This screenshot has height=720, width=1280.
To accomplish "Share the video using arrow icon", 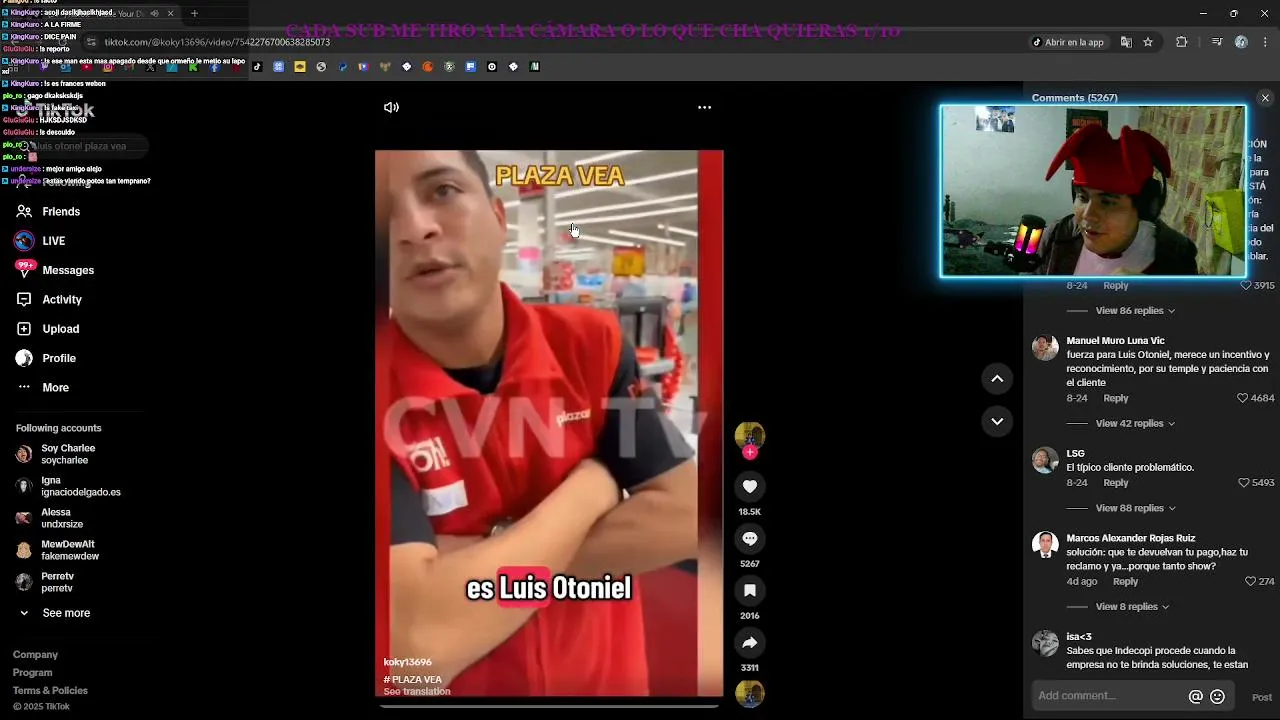I will 749,643.
